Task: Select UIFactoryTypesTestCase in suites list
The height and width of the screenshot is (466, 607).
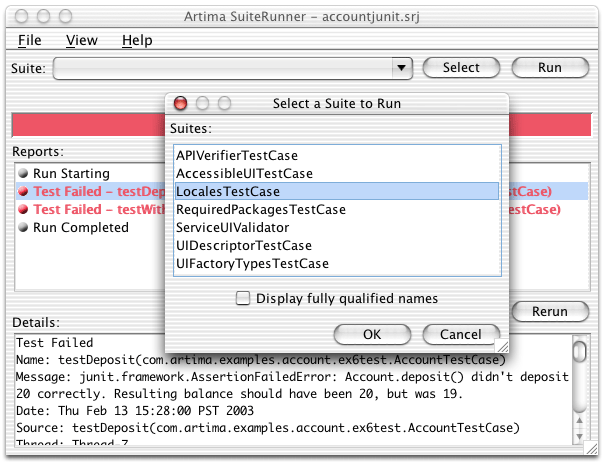Action: coord(338,264)
